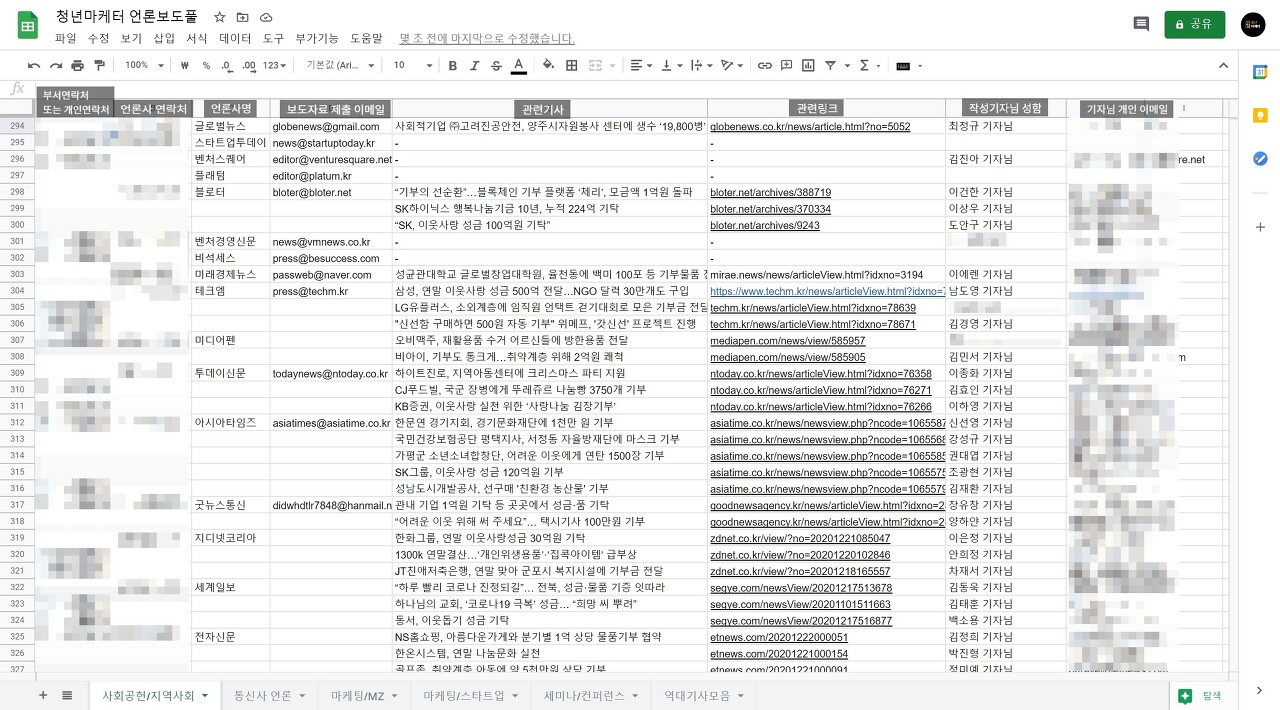Click the move to folder icon
Image resolution: width=1280 pixels, height=710 pixels.
pyautogui.click(x=243, y=17)
